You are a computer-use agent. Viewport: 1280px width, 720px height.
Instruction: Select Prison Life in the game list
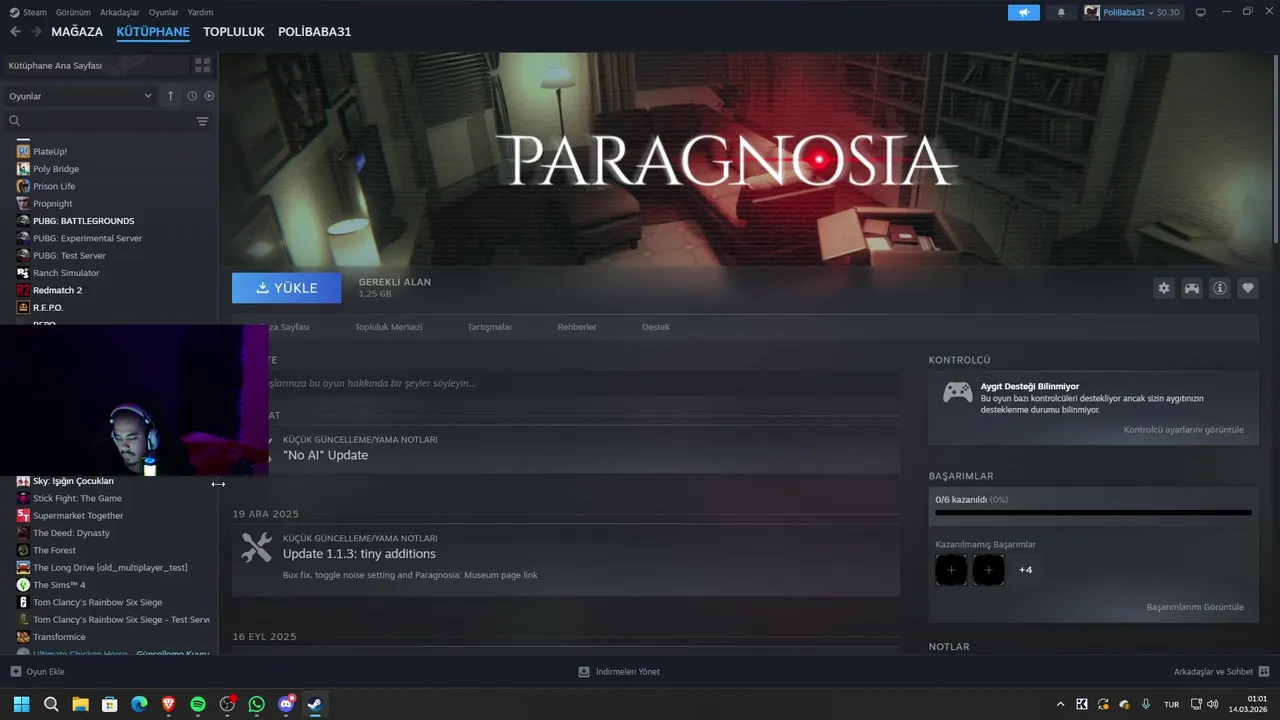[x=54, y=186]
